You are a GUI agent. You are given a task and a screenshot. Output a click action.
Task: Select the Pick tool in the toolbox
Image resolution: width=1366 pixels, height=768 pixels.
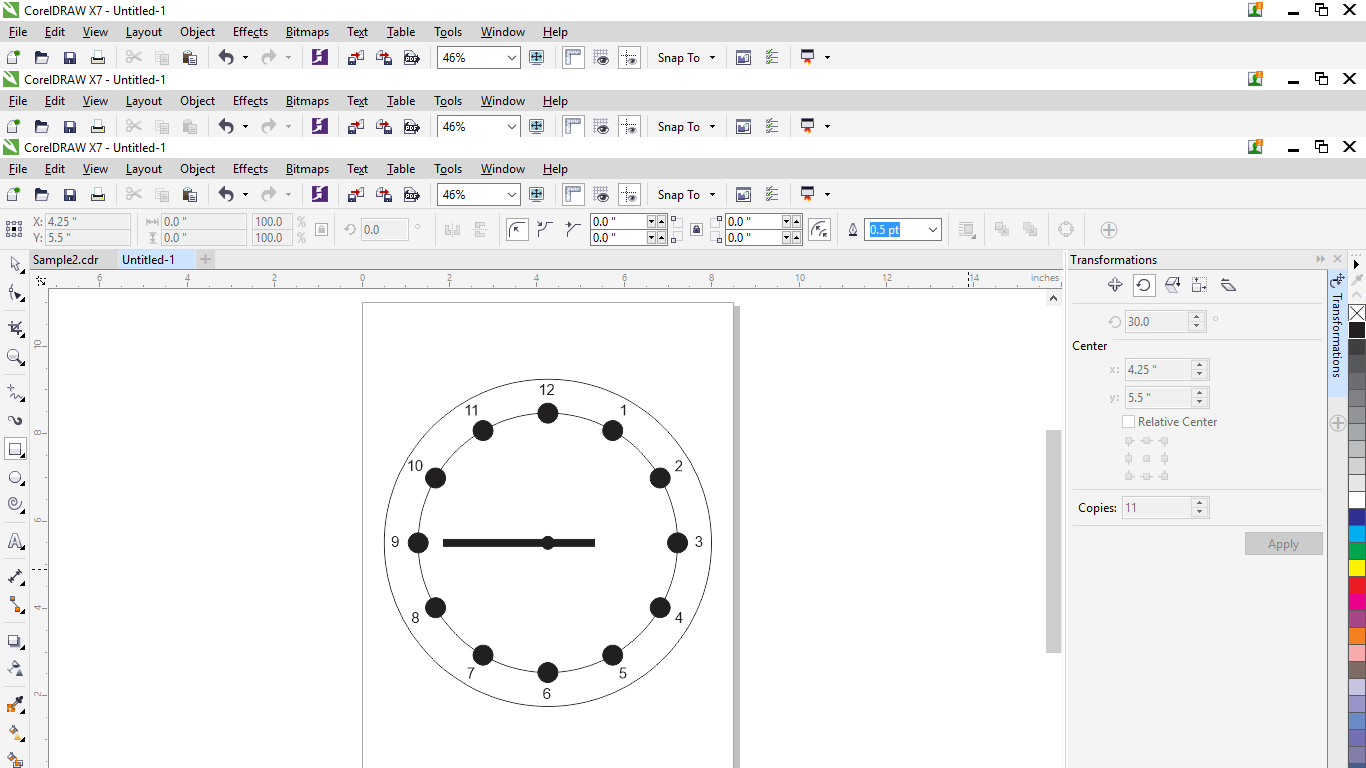15,264
